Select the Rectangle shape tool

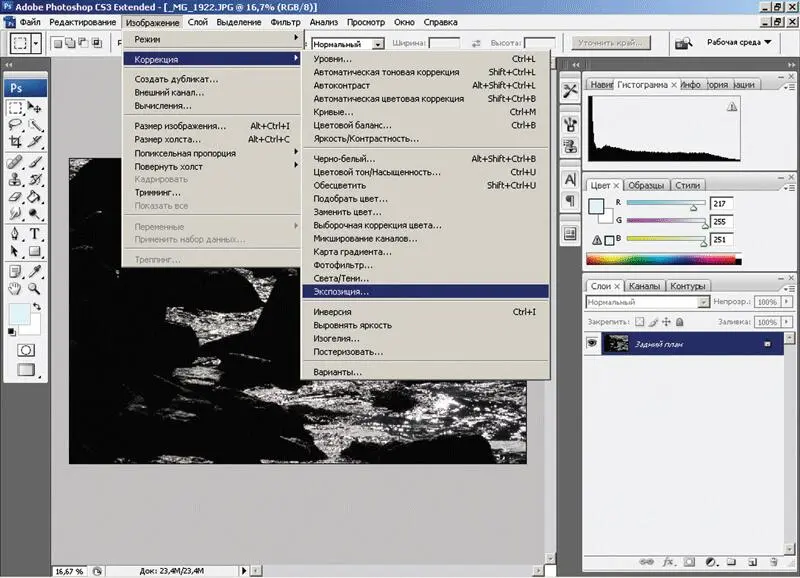point(34,251)
